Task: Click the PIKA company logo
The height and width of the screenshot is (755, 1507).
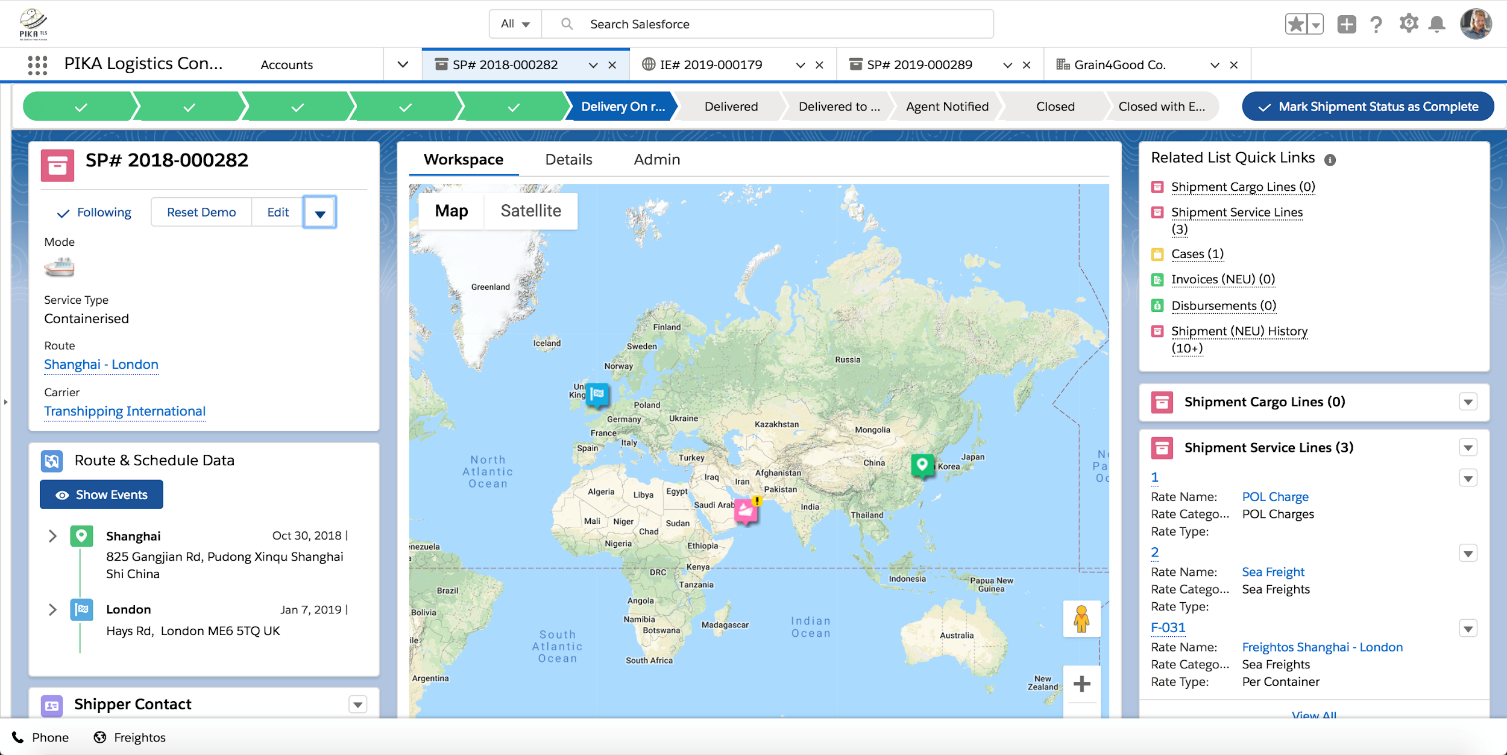Action: (x=34, y=24)
